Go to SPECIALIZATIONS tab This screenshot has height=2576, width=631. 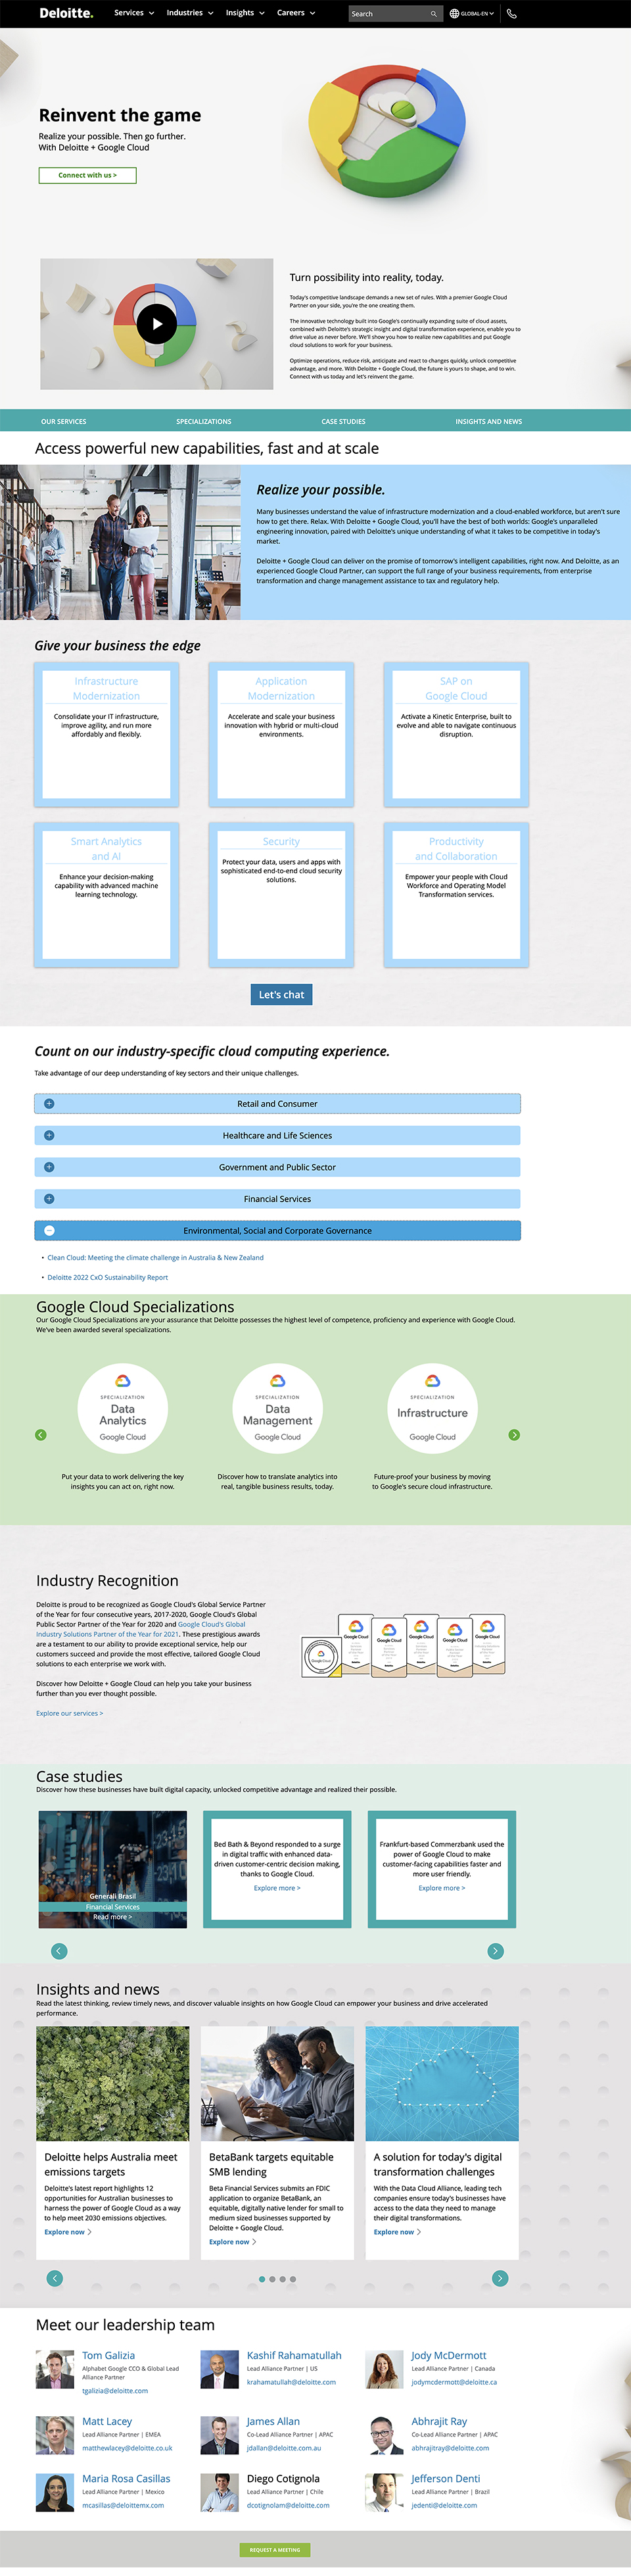pos(203,421)
